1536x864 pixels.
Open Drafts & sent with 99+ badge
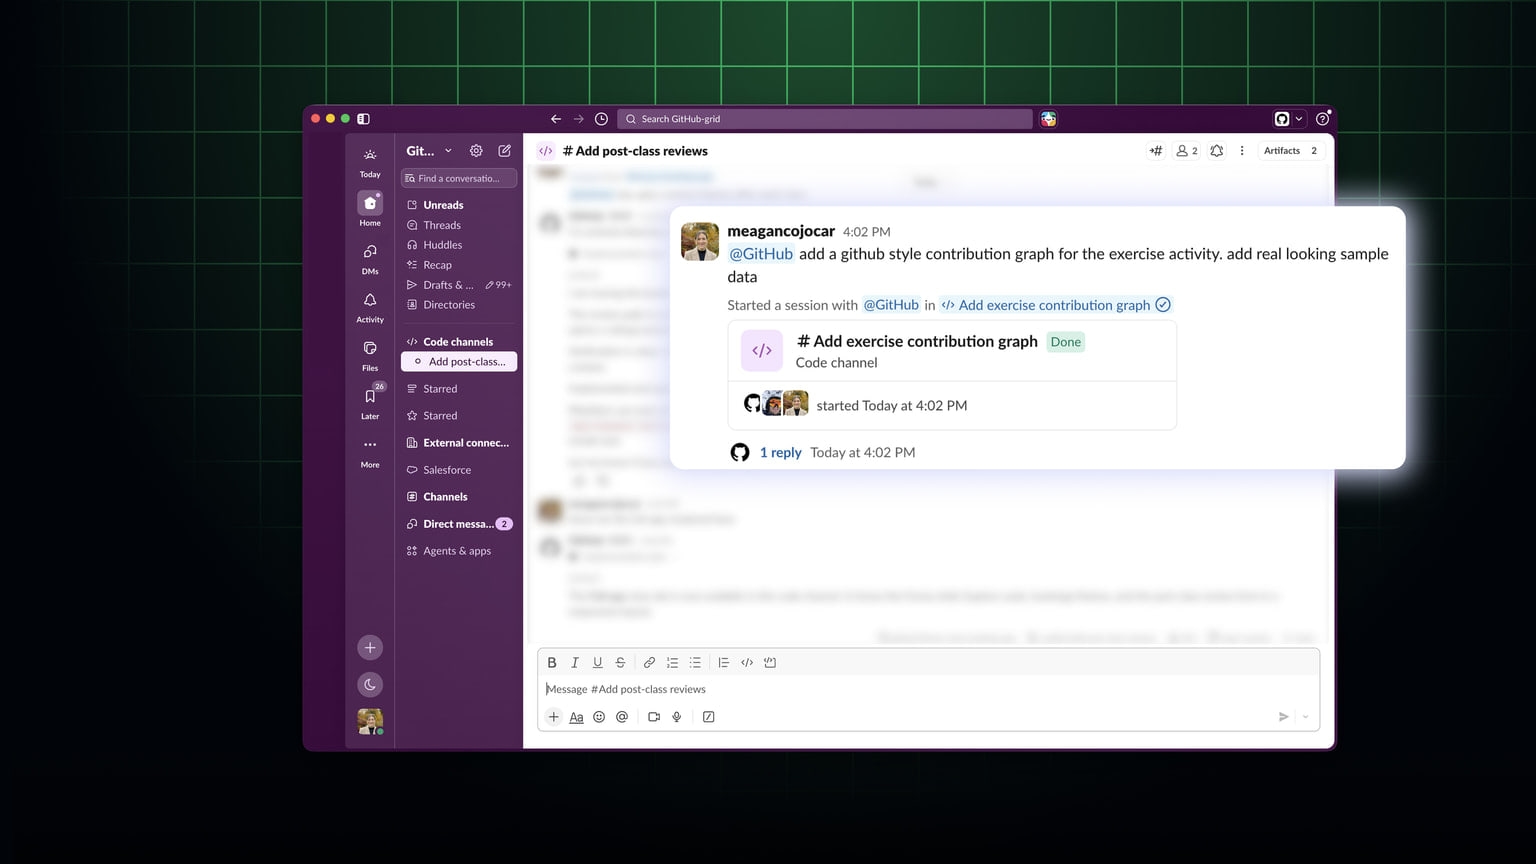pos(459,285)
